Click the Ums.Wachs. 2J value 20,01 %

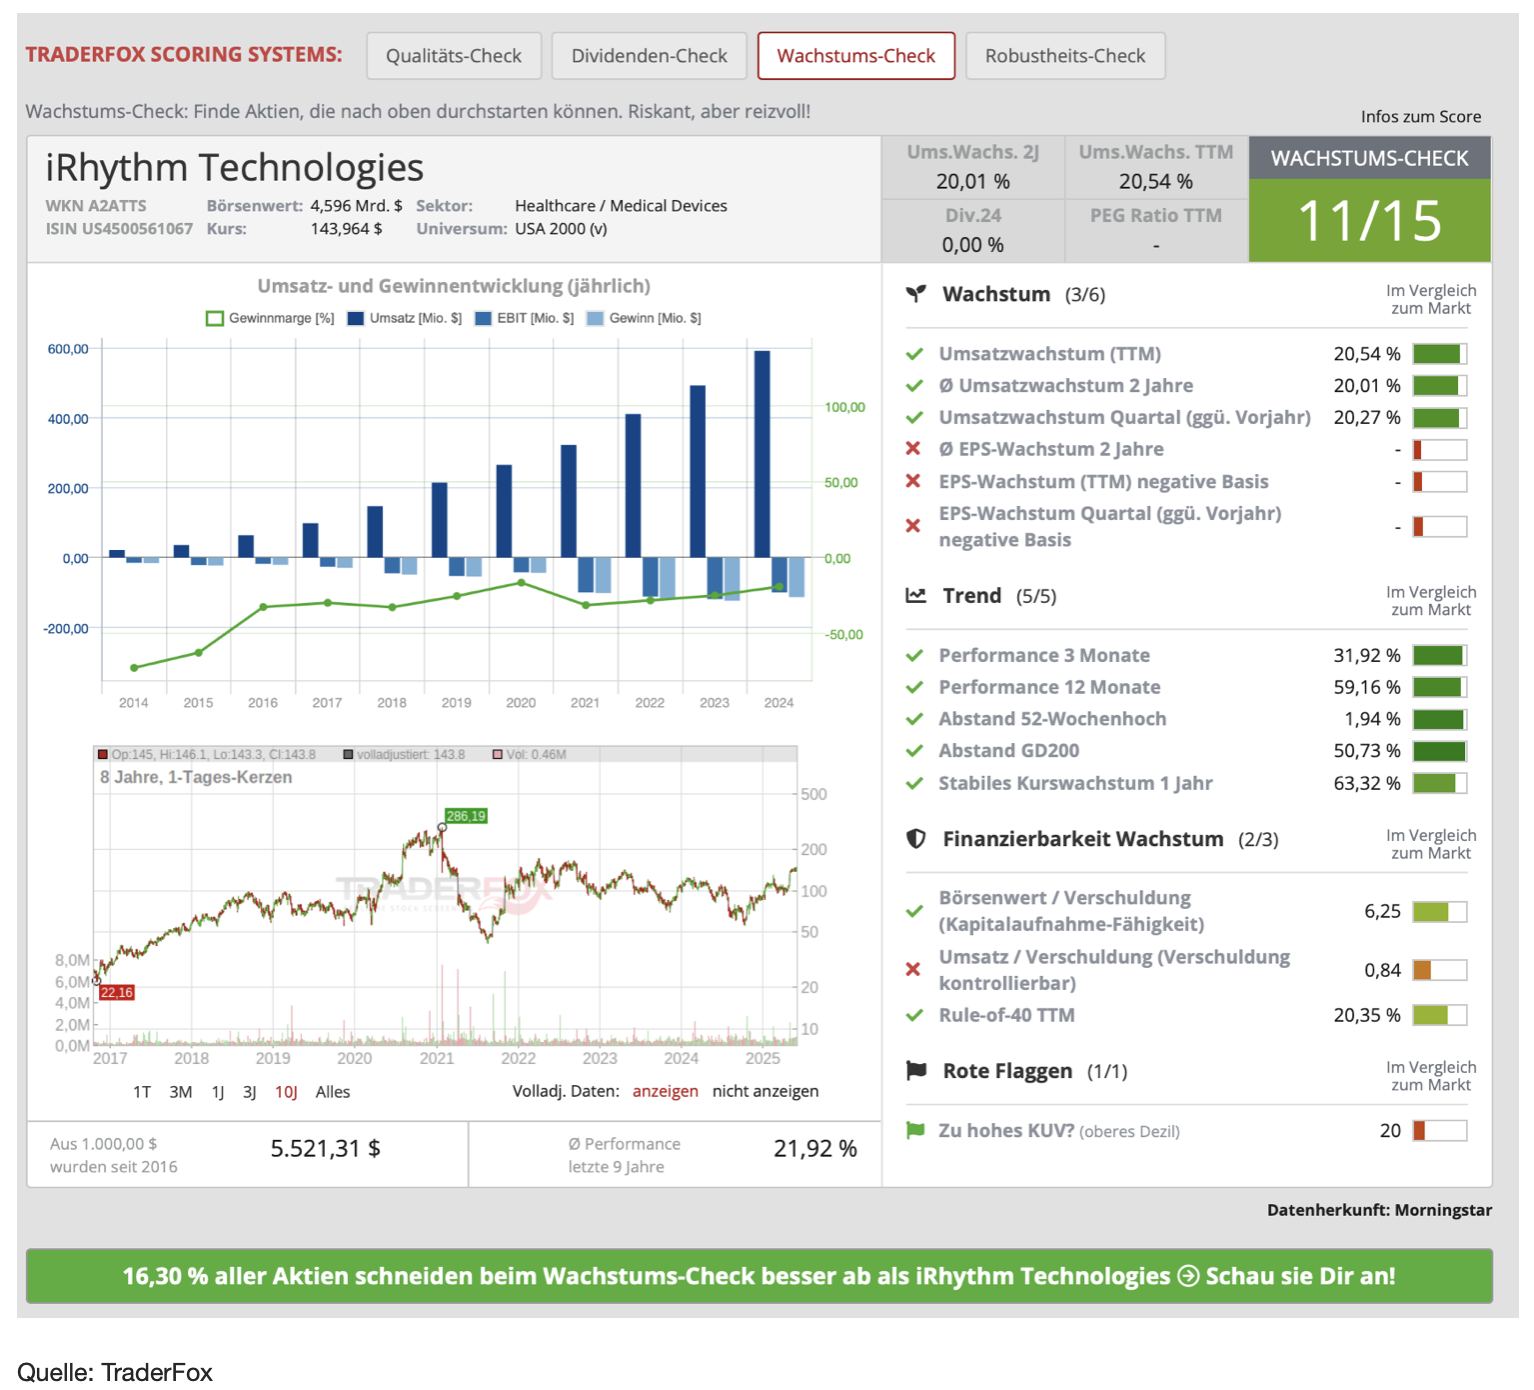(973, 181)
